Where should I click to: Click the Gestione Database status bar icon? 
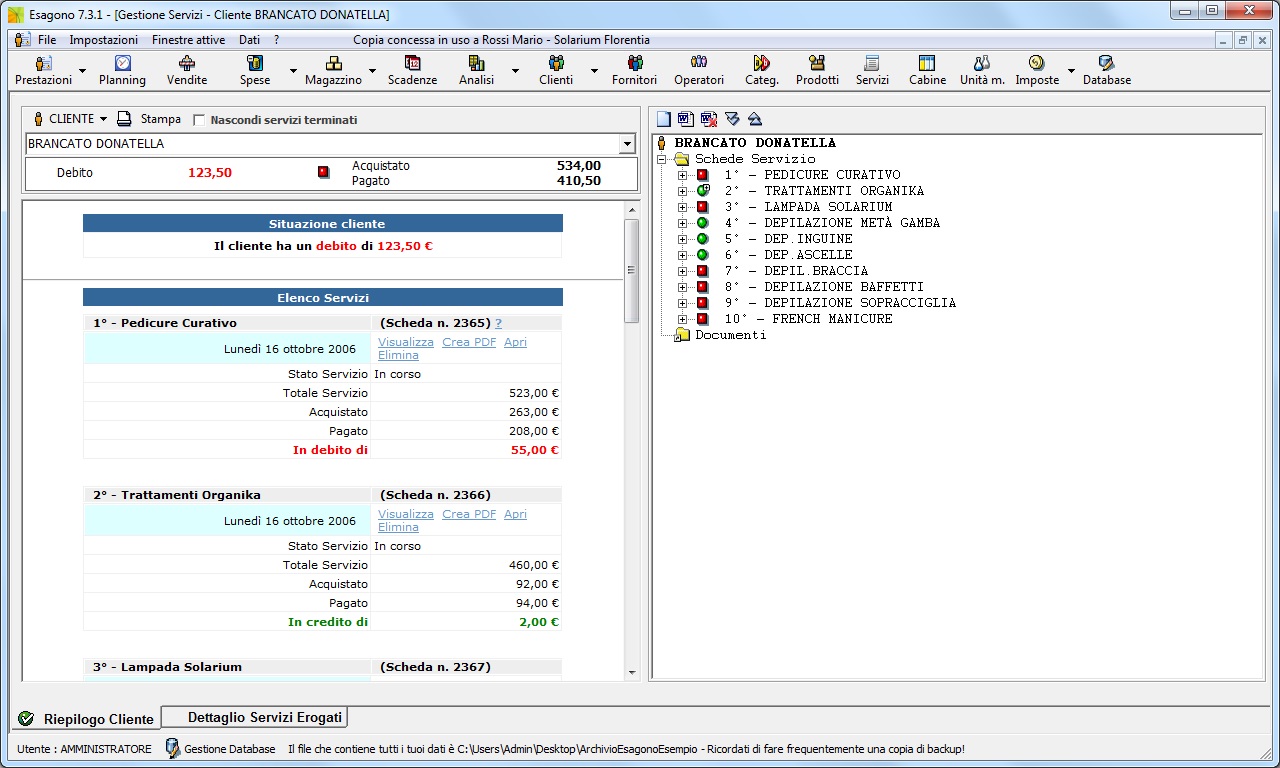click(172, 748)
